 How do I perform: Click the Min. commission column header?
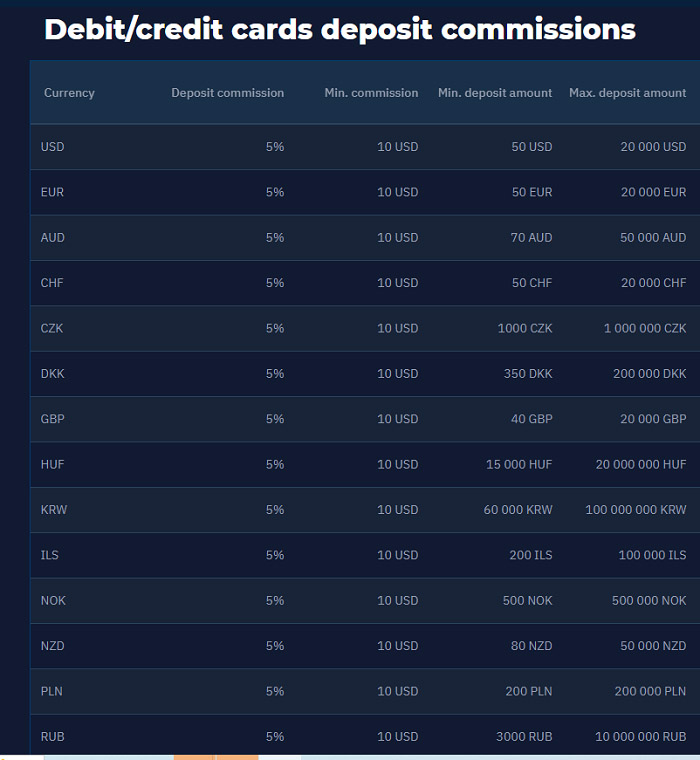click(x=371, y=93)
